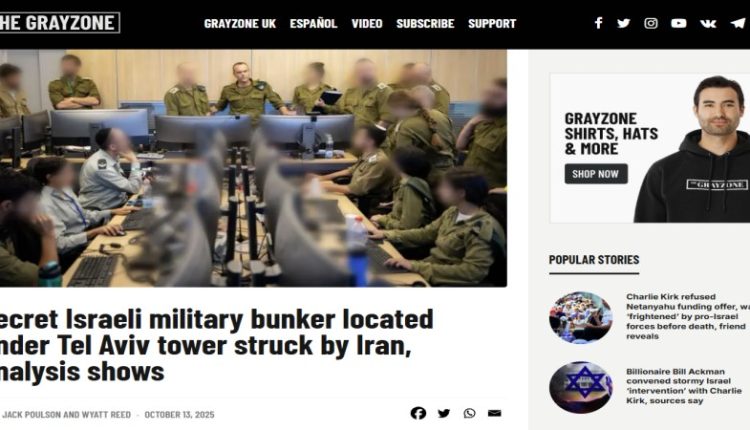Open the Video menu item
Image resolution: width=750 pixels, height=430 pixels.
point(367,23)
